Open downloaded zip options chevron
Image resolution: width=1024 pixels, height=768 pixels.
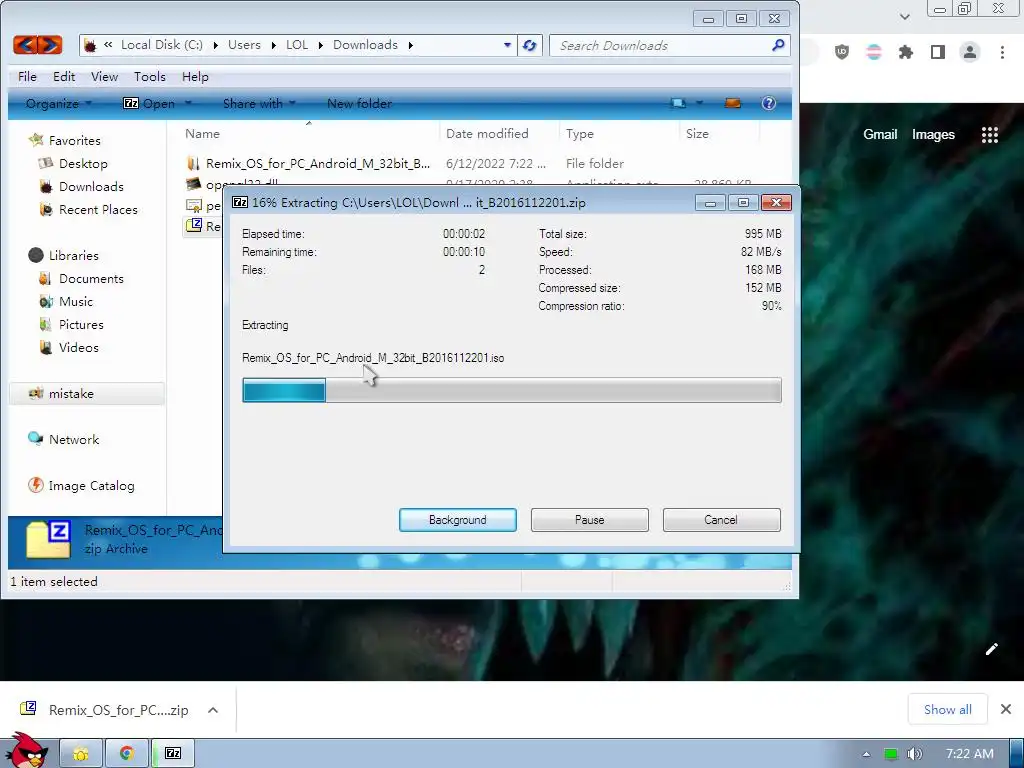(213, 710)
